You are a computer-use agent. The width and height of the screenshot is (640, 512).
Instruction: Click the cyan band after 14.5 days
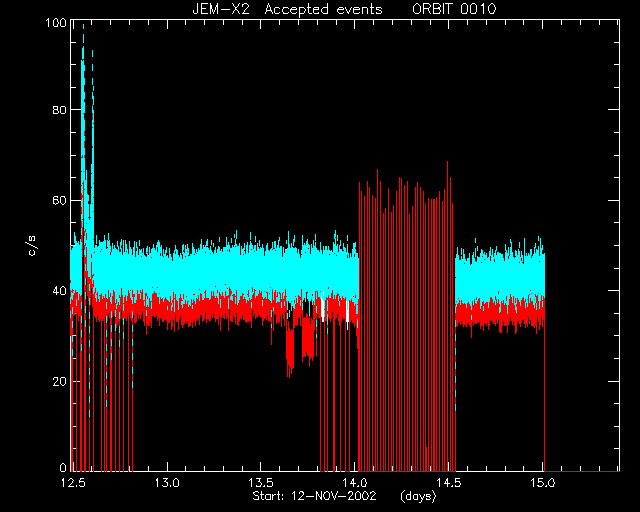coord(500,278)
